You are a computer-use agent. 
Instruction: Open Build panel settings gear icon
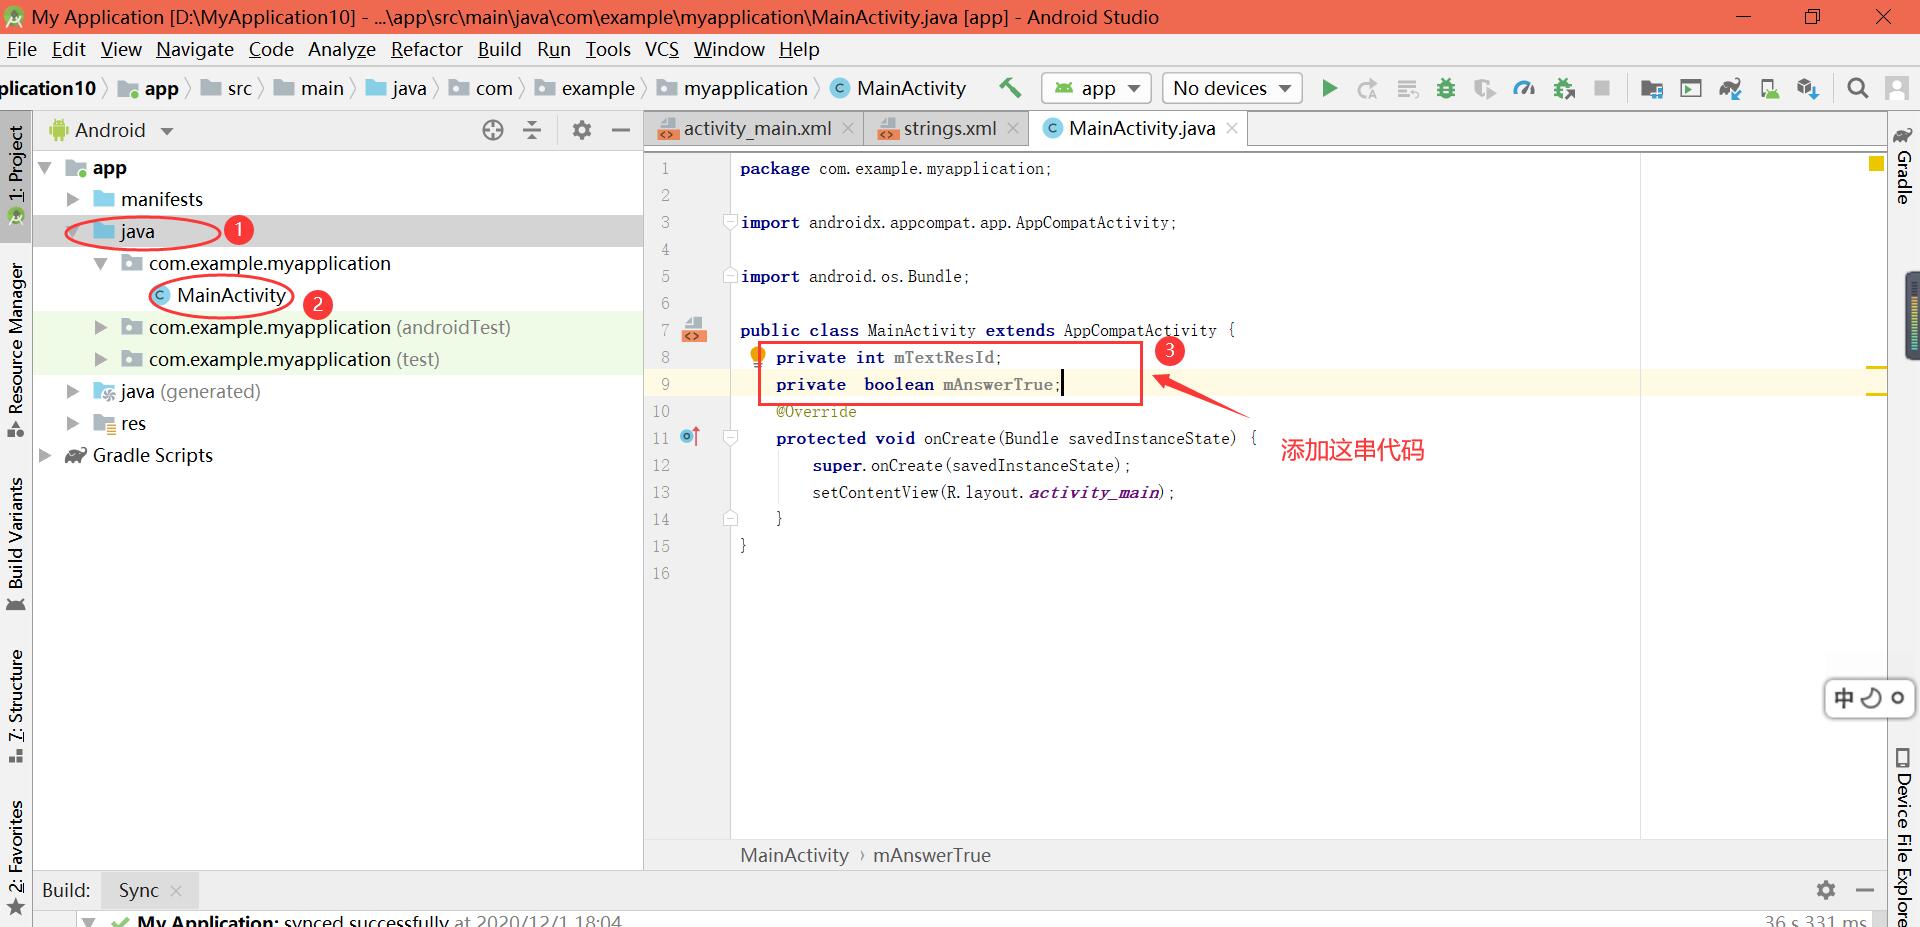[x=1826, y=890]
